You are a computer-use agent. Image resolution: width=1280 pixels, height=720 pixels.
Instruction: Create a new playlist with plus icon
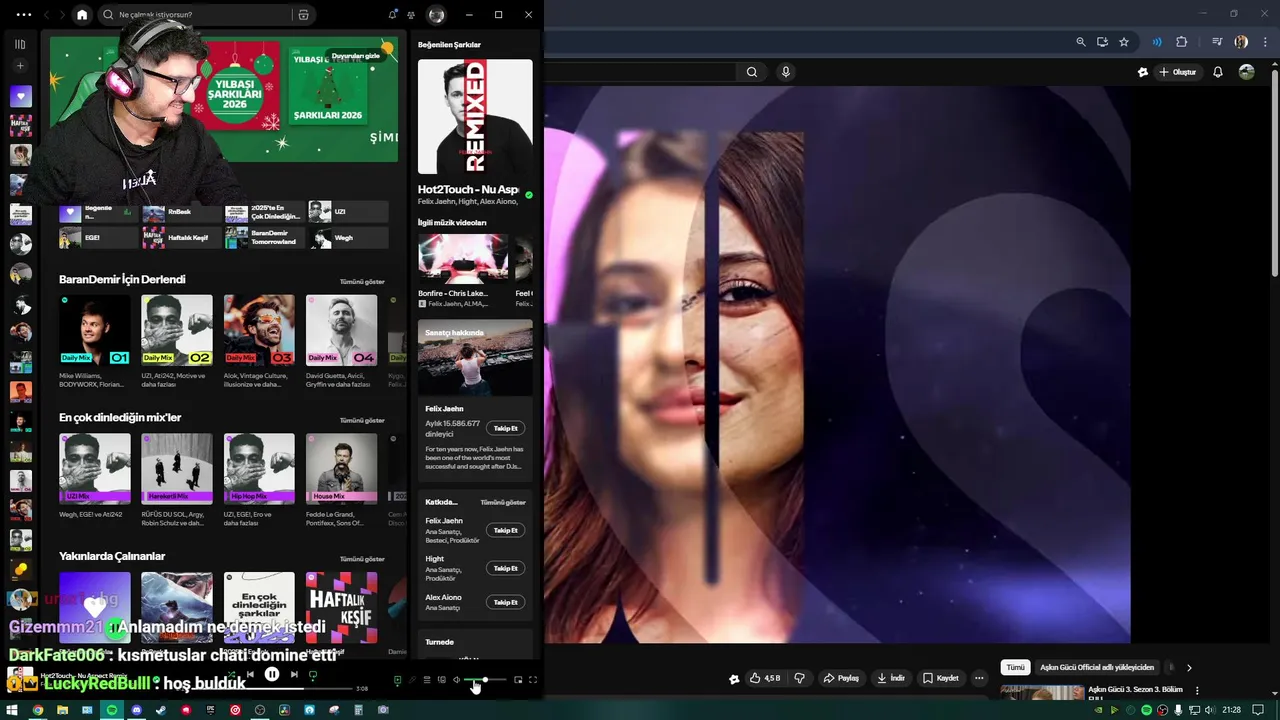click(x=20, y=66)
